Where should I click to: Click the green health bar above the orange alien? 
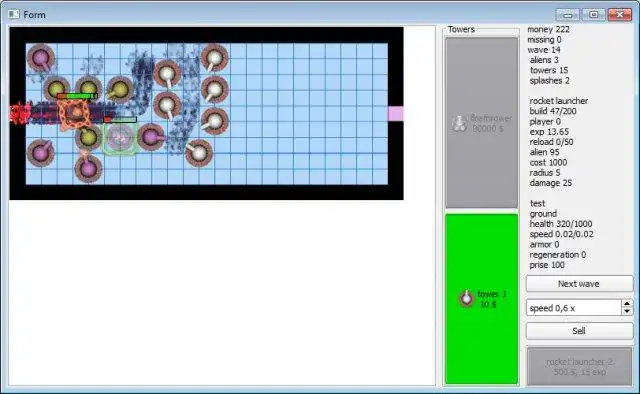pyautogui.click(x=78, y=96)
